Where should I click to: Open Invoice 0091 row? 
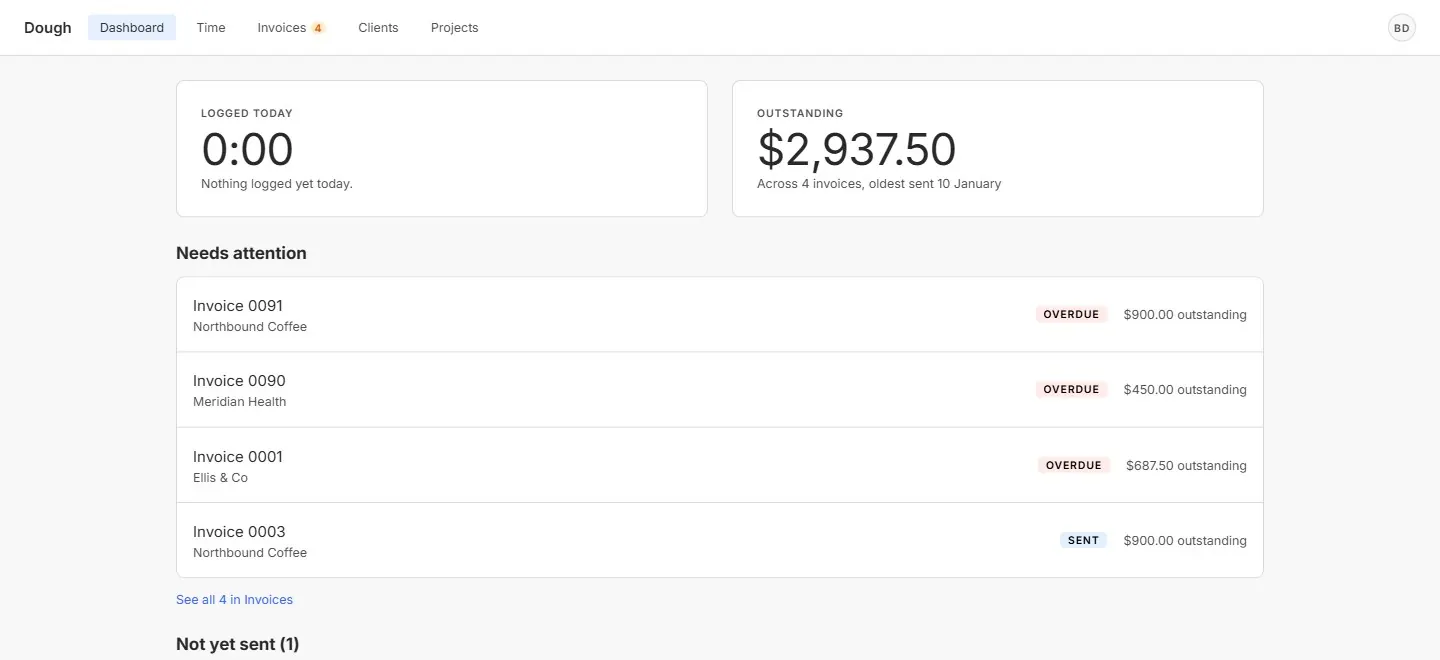[x=720, y=315]
